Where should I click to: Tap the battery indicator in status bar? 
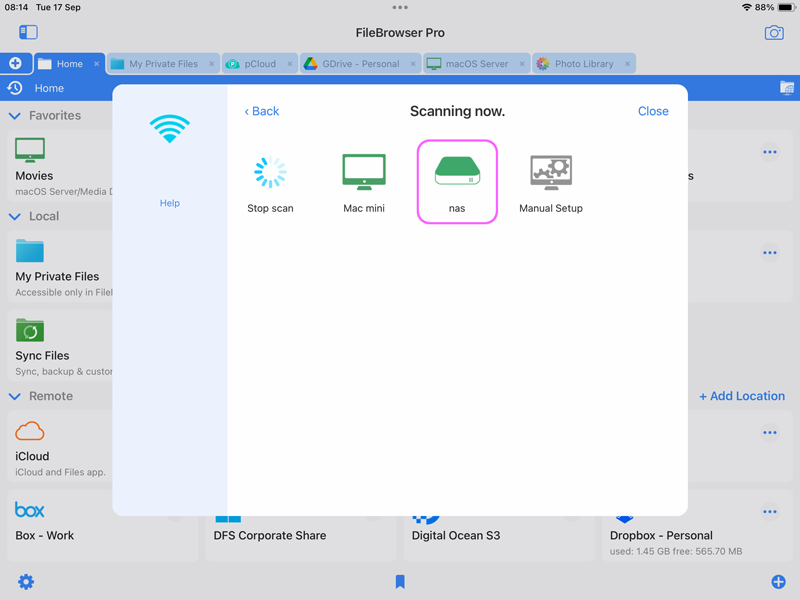786,7
